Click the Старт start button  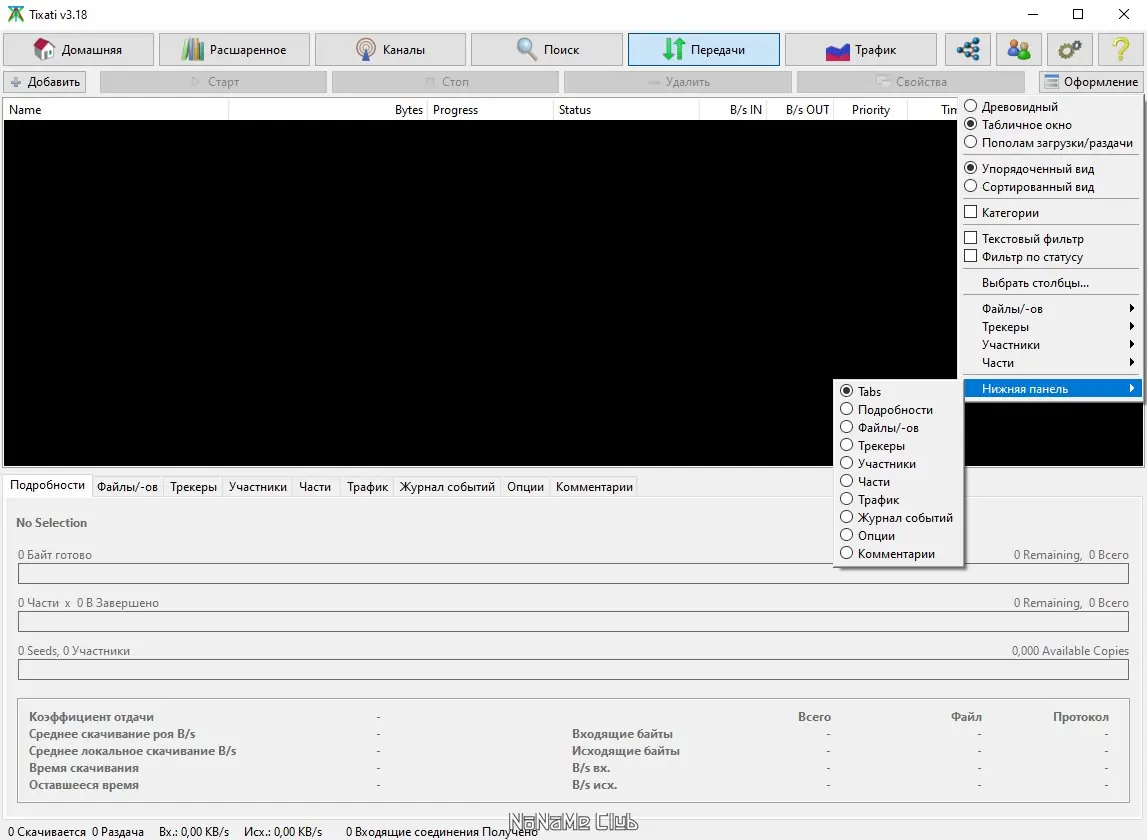[214, 82]
